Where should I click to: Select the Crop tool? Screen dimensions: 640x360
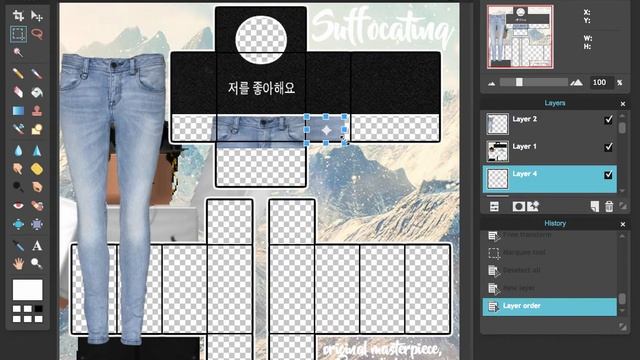pyautogui.click(x=18, y=16)
